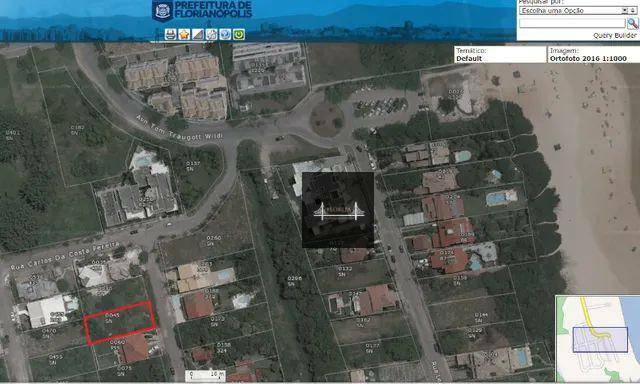The height and width of the screenshot is (384, 640).
Task: Open the 'Escolha uma Opção' dropdown
Action: [x=578, y=11]
